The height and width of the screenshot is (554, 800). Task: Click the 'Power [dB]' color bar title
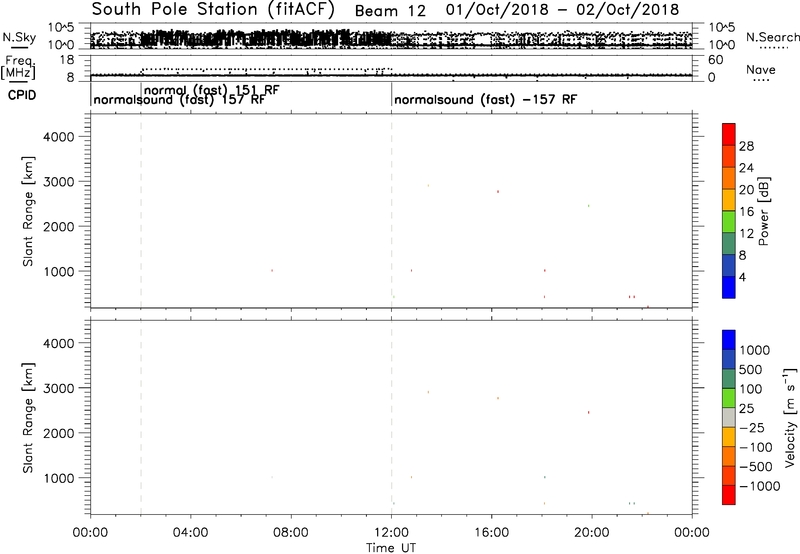[764, 211]
